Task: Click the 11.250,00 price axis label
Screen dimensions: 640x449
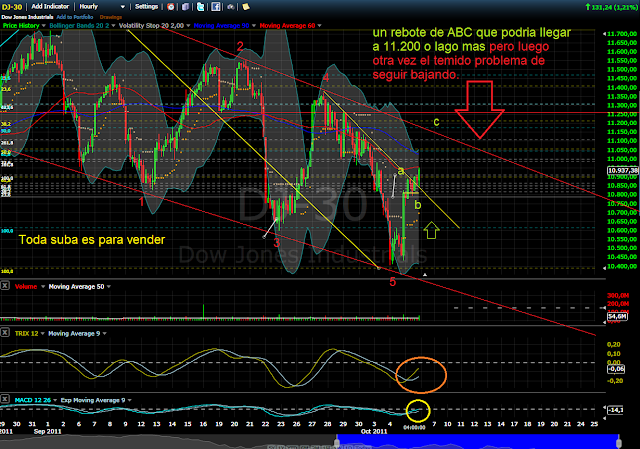Action: [x=622, y=114]
